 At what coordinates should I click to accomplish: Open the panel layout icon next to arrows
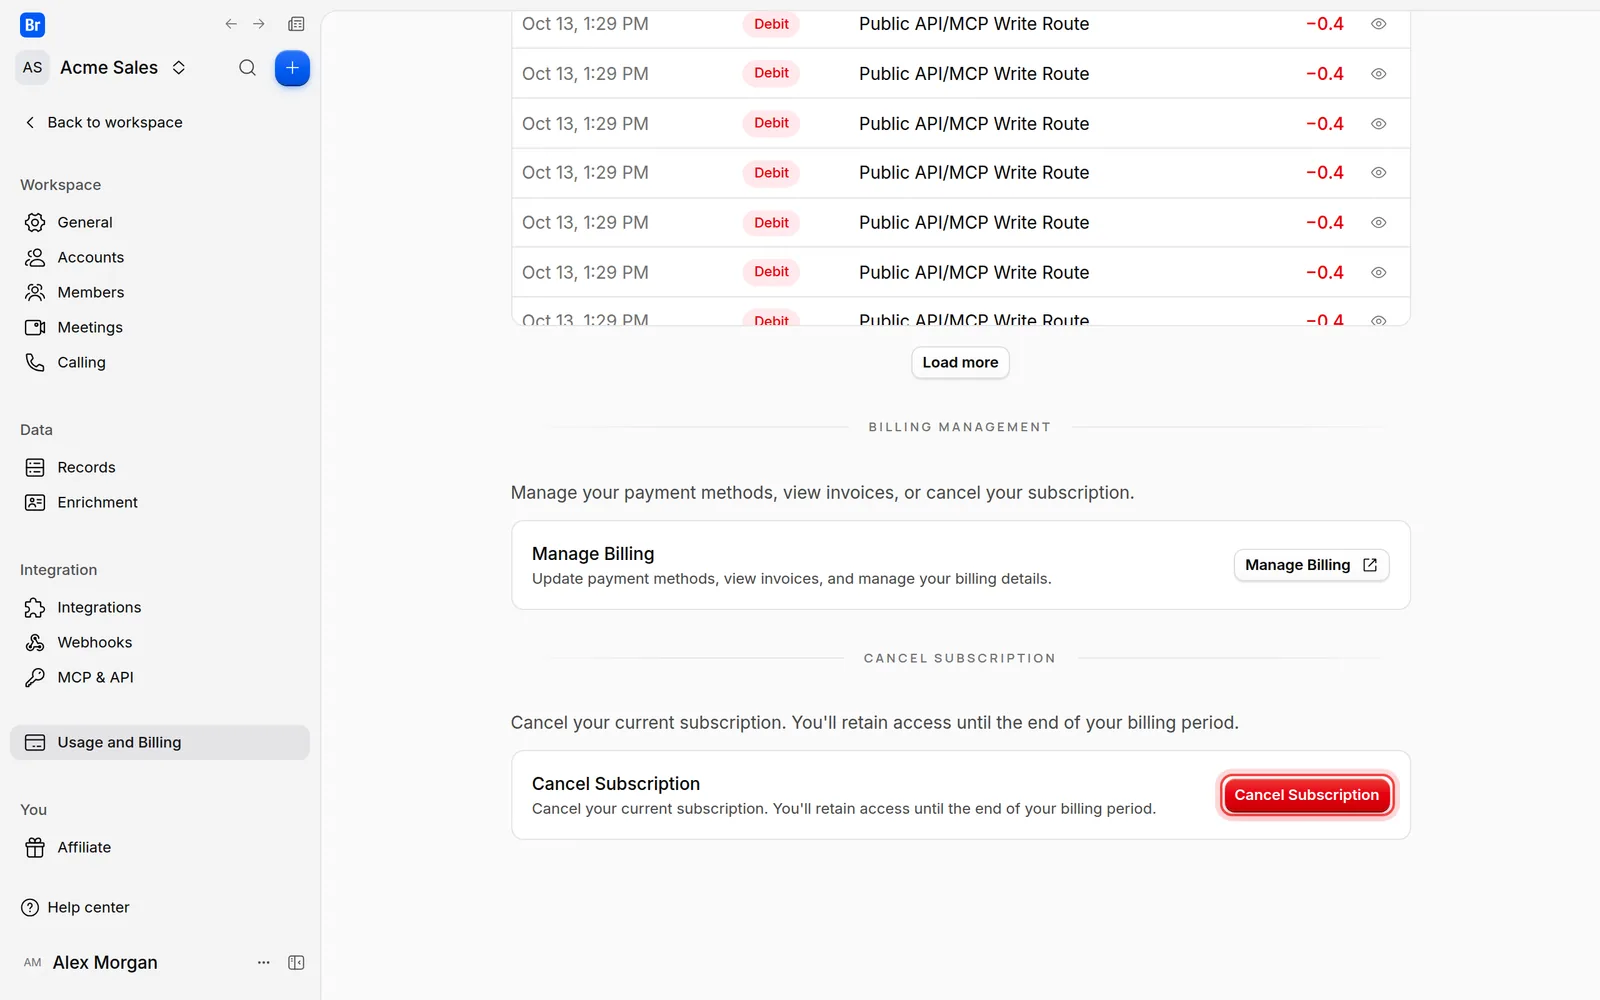pos(296,24)
